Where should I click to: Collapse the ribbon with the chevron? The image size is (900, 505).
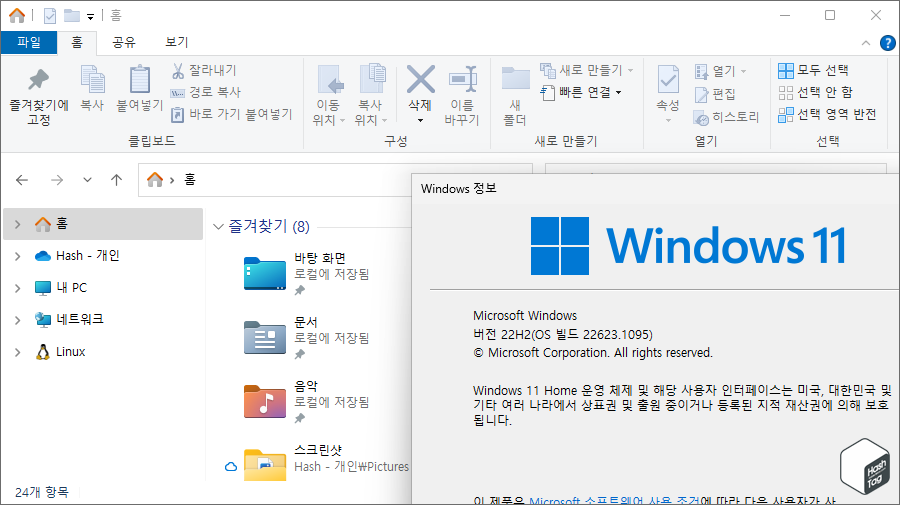pyautogui.click(x=866, y=43)
